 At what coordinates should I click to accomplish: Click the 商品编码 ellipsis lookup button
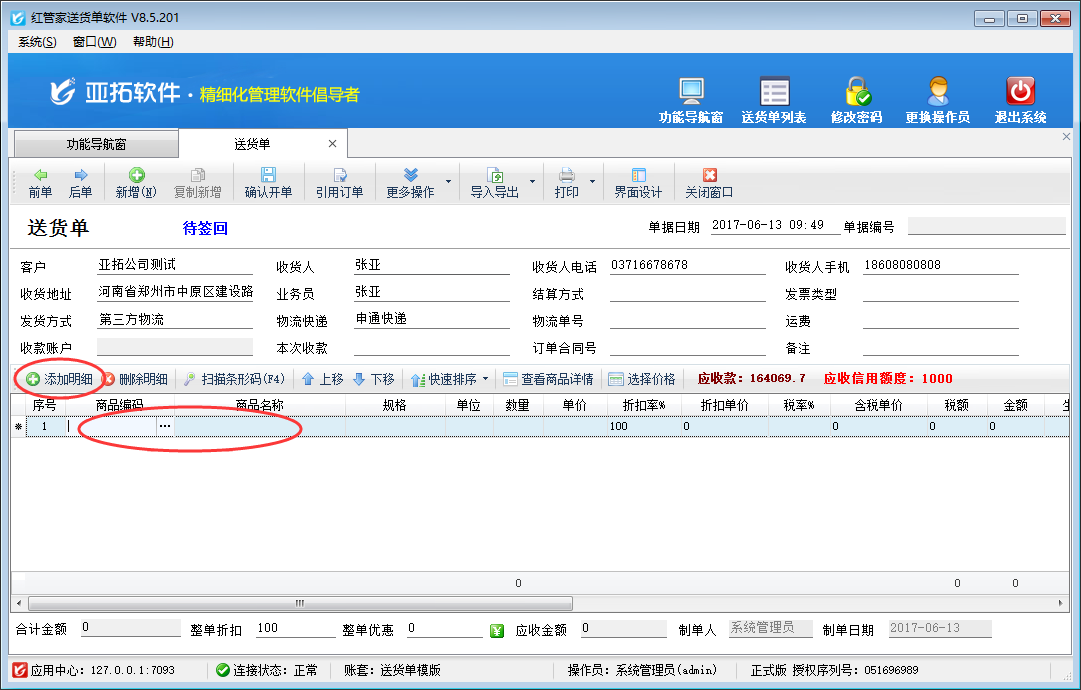[165, 426]
